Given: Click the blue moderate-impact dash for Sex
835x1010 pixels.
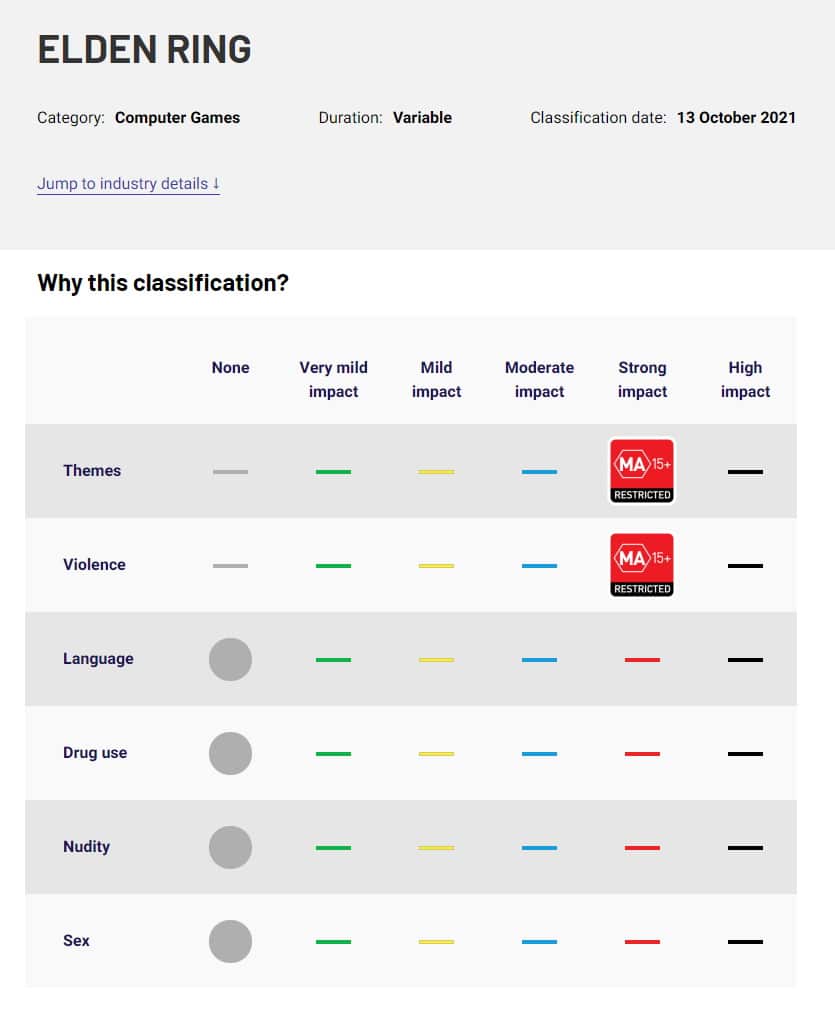Looking at the screenshot, I should coord(539,942).
